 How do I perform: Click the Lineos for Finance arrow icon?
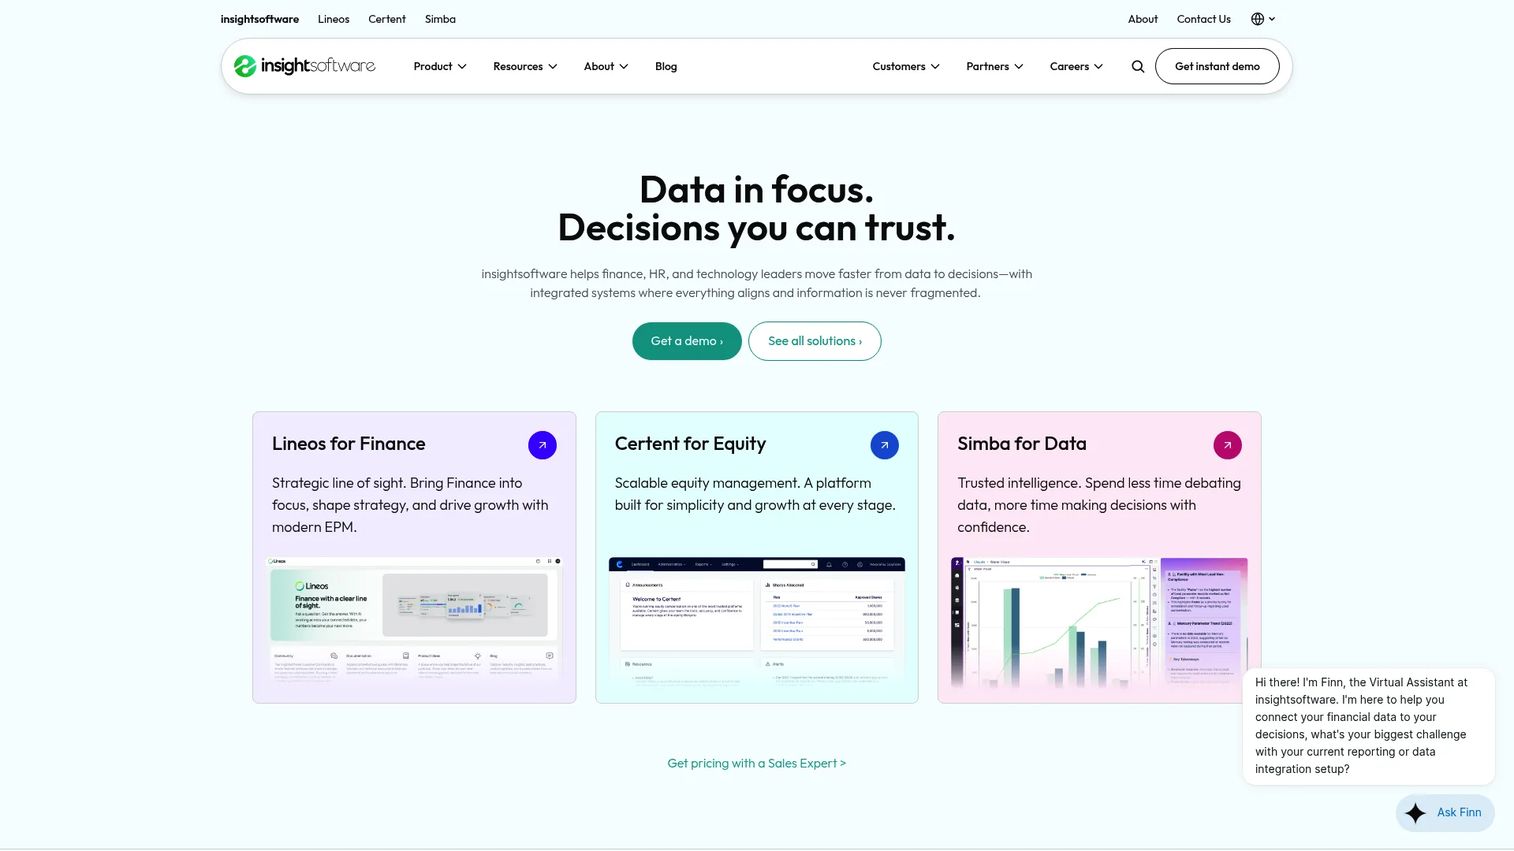542,445
